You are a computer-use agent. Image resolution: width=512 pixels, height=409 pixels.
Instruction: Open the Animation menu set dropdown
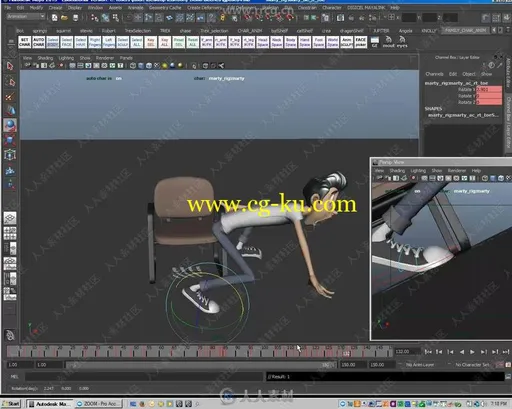click(25, 17)
